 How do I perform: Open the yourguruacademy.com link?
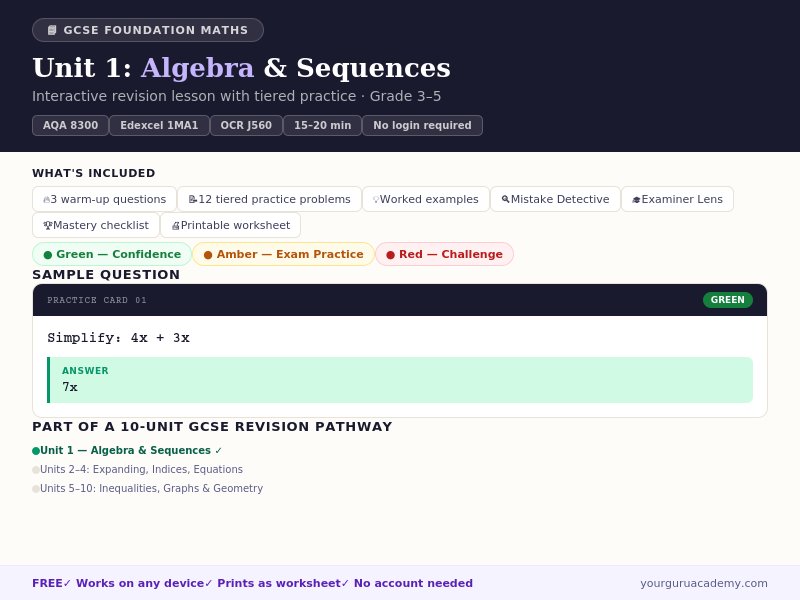click(x=702, y=583)
